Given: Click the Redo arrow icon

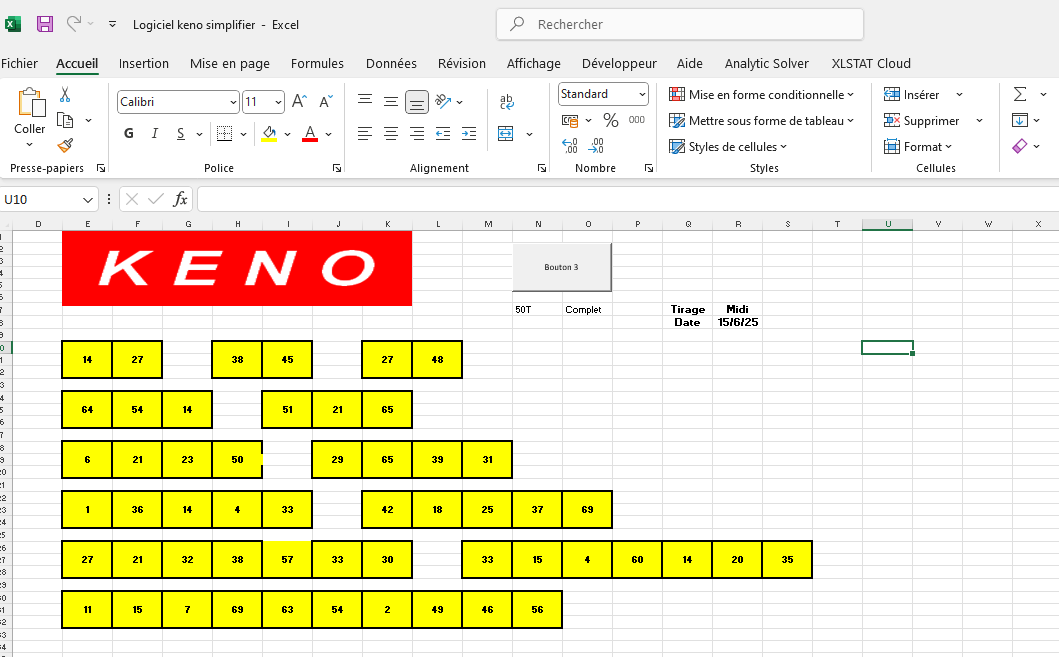Looking at the screenshot, I should pos(74,24).
